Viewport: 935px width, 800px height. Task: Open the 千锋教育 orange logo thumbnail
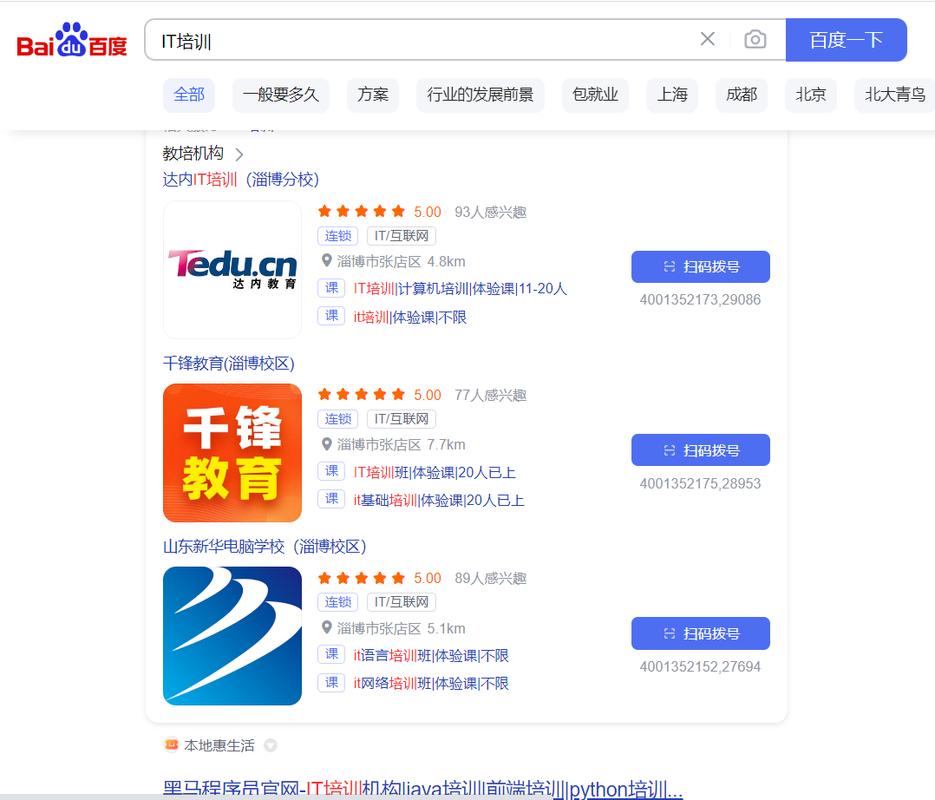coord(233,453)
